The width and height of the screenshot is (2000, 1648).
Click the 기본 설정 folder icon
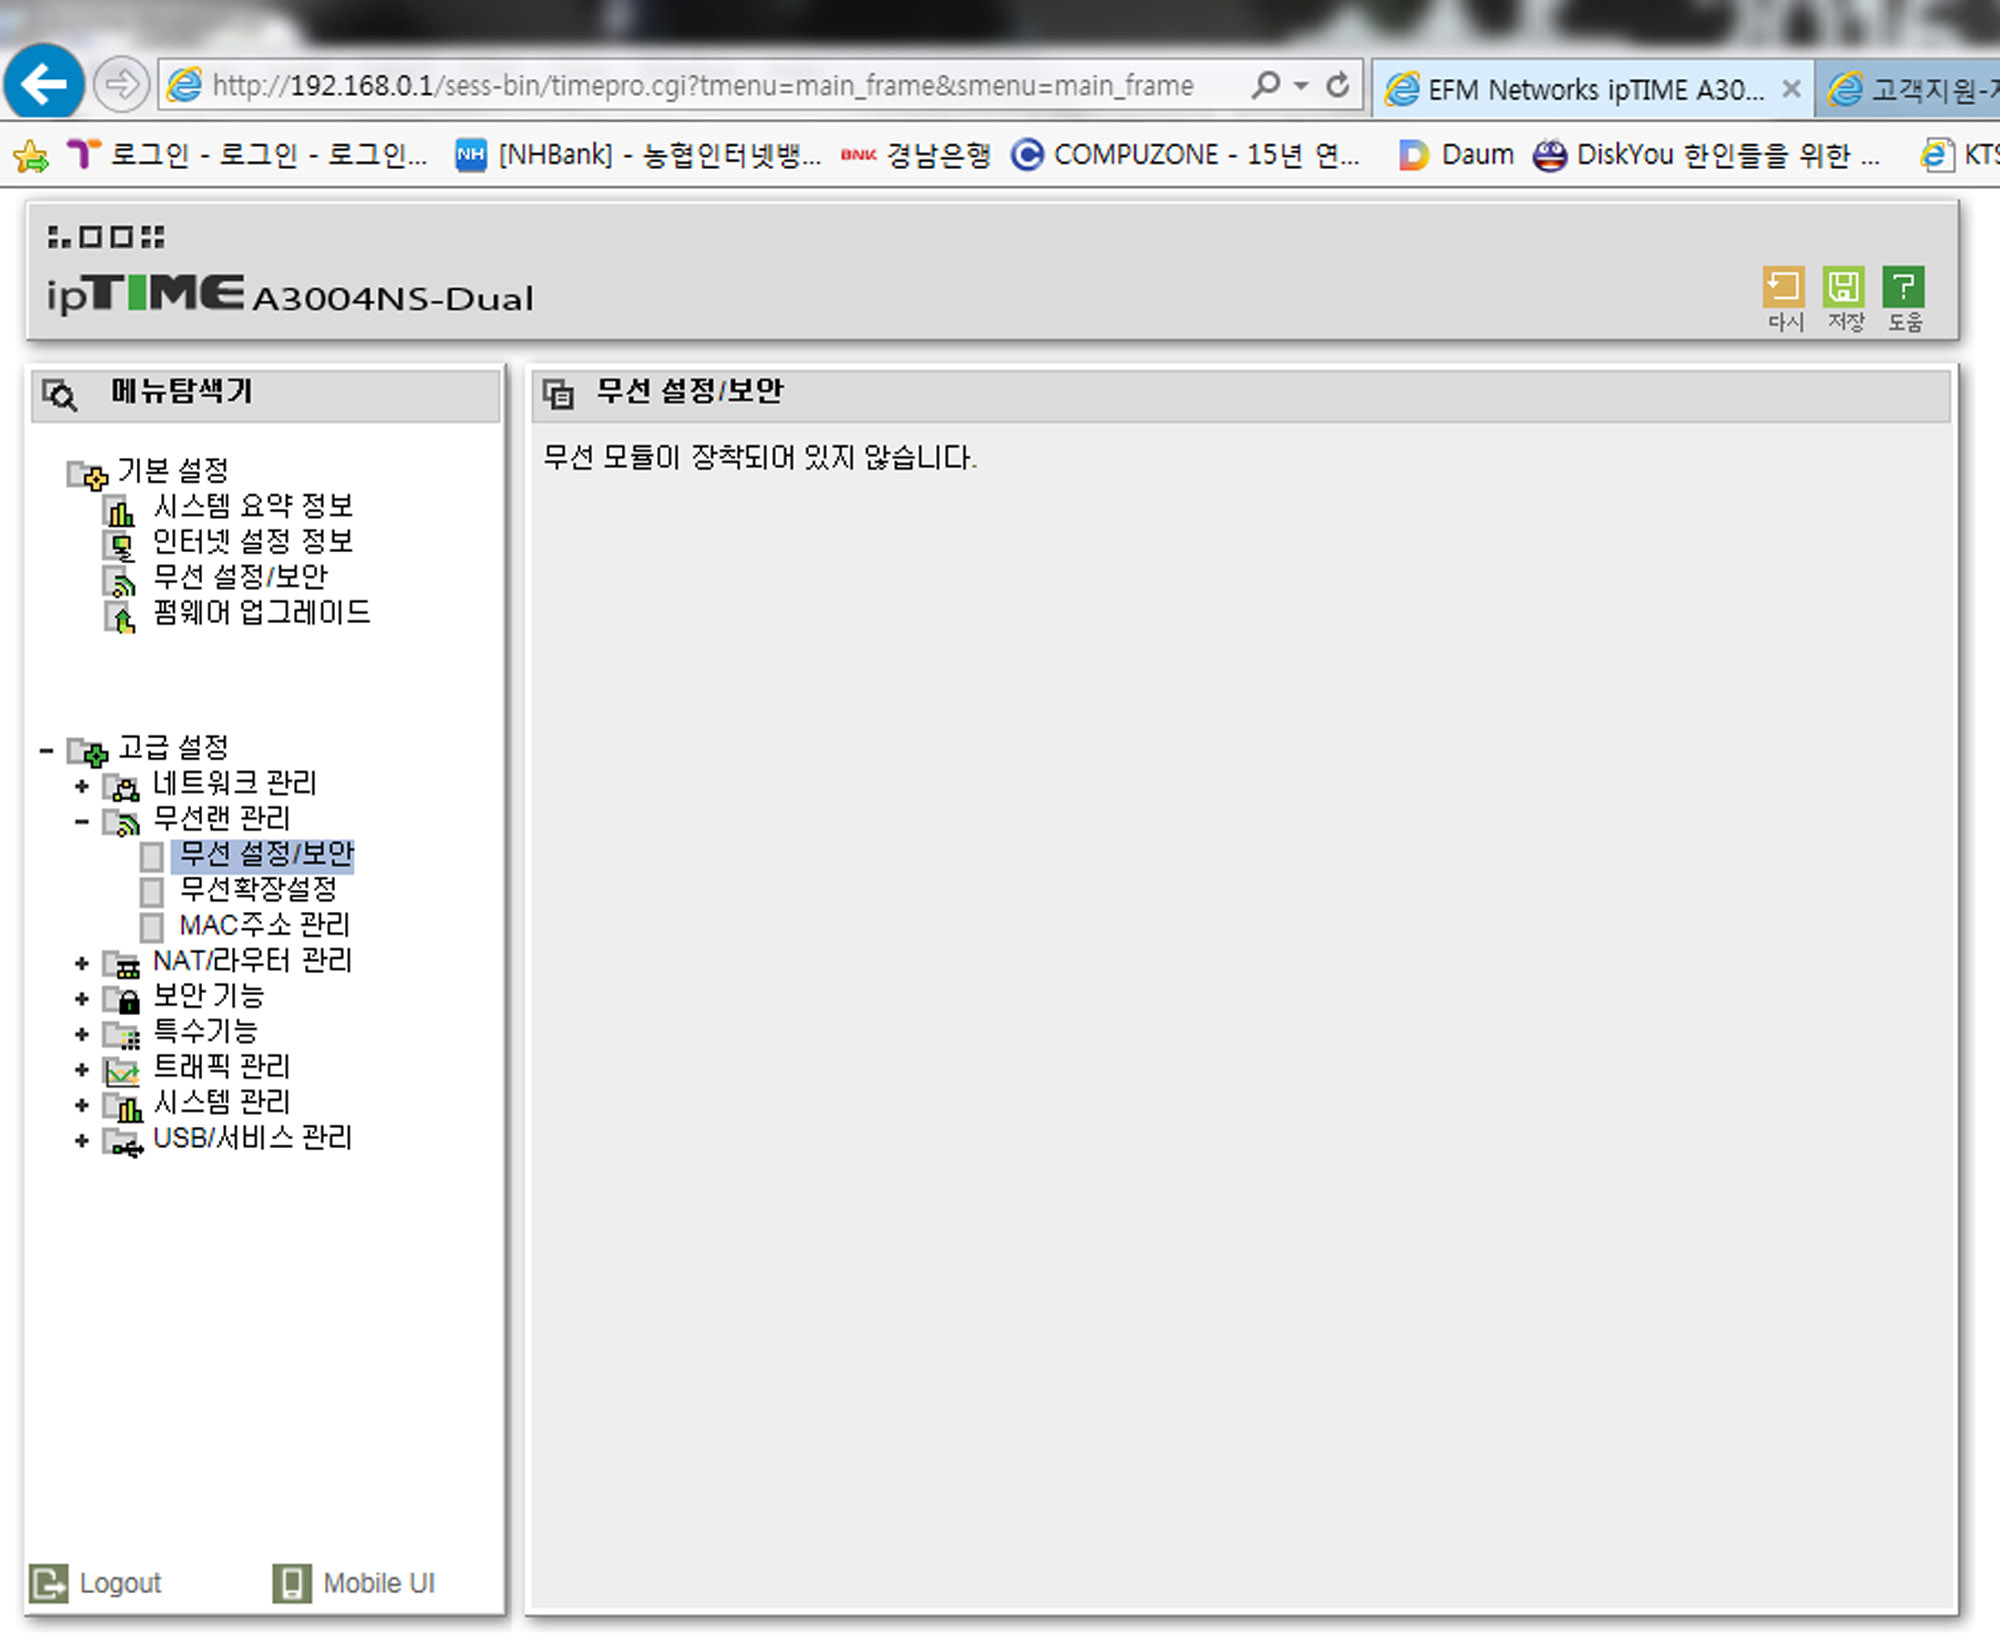tap(87, 474)
